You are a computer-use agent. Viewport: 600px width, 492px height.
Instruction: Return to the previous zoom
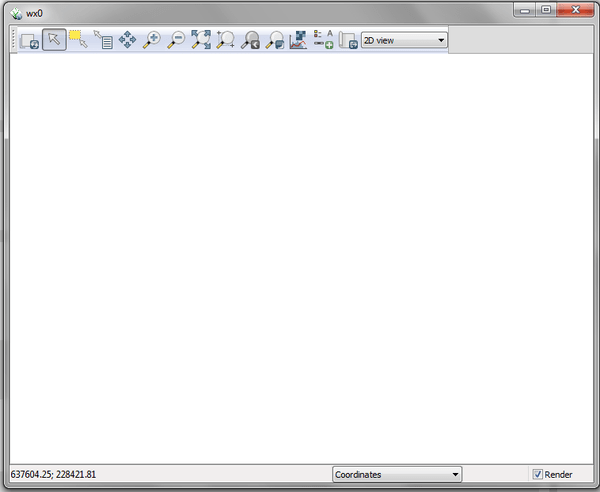[250, 40]
